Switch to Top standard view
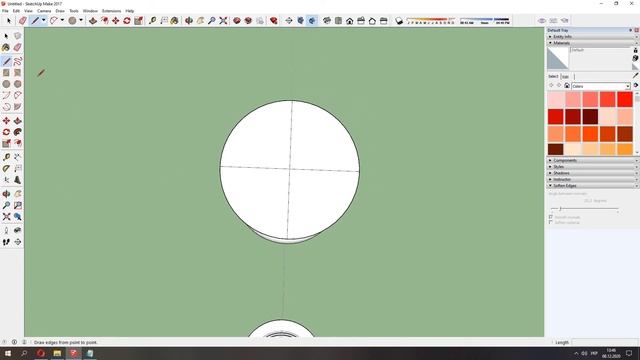This screenshot has height=360, width=640. (x=338, y=20)
